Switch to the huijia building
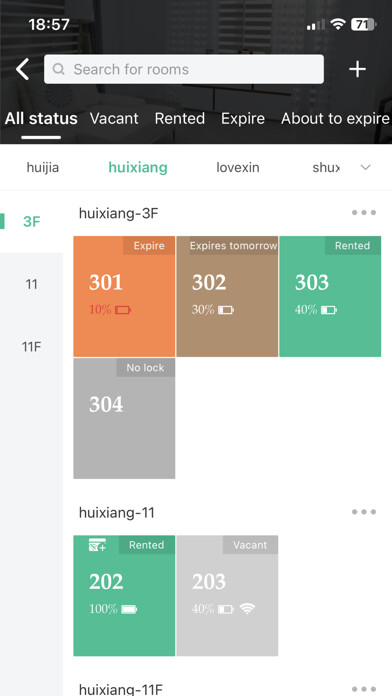392x696 pixels. 43,167
